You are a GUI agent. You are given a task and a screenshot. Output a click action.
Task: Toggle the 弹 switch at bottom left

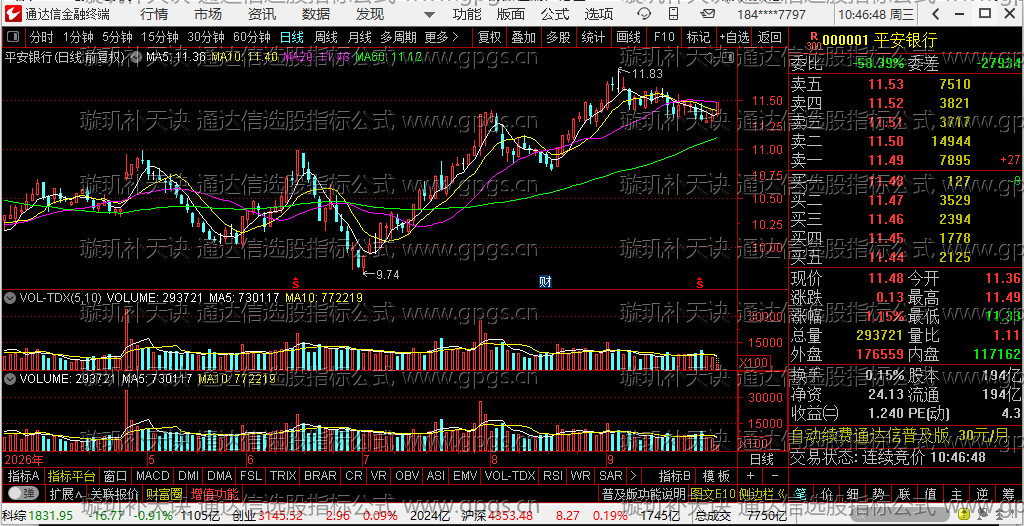pyautogui.click(x=23, y=492)
